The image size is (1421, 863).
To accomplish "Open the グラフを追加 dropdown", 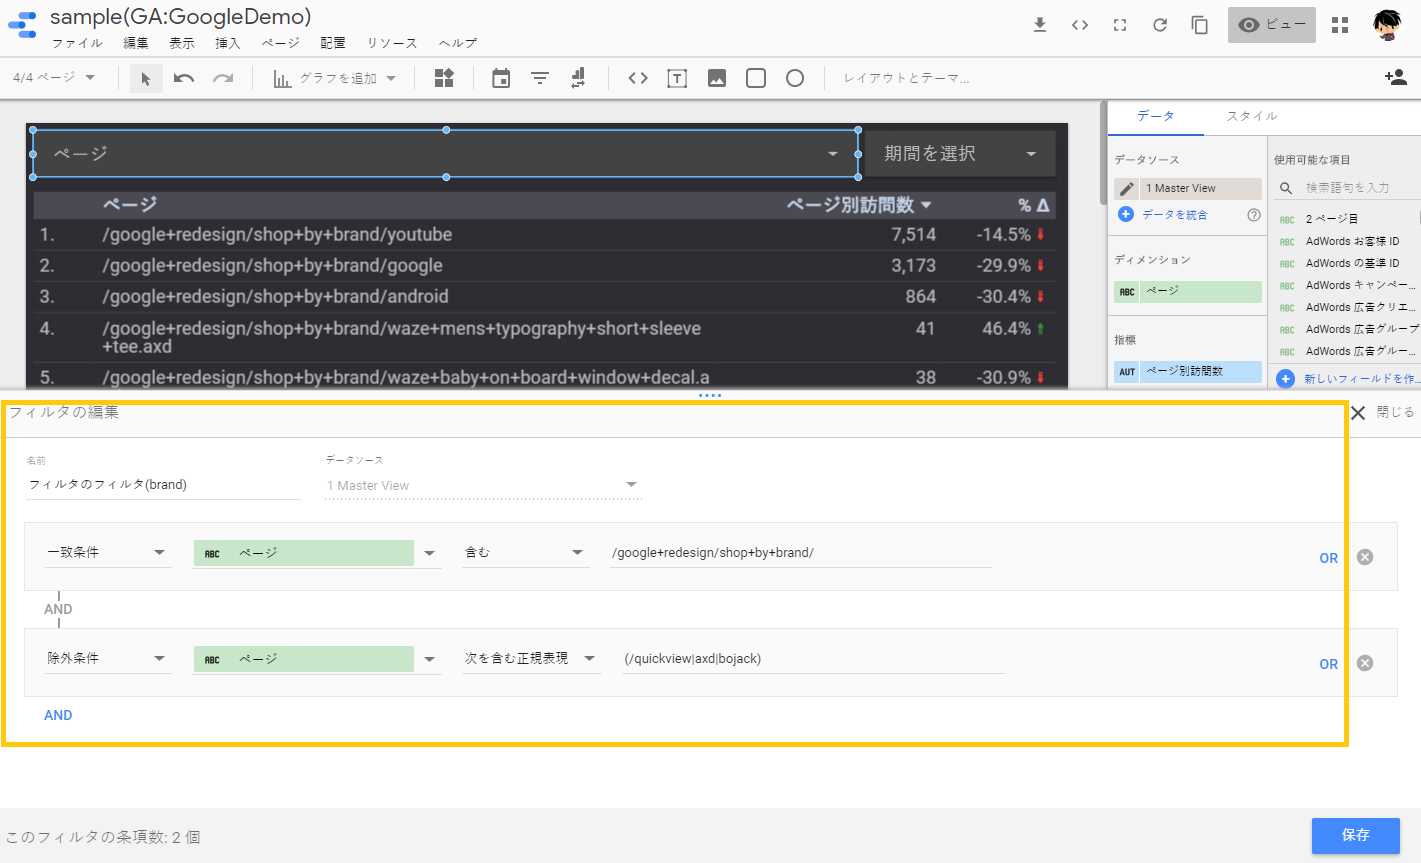I will [x=335, y=78].
